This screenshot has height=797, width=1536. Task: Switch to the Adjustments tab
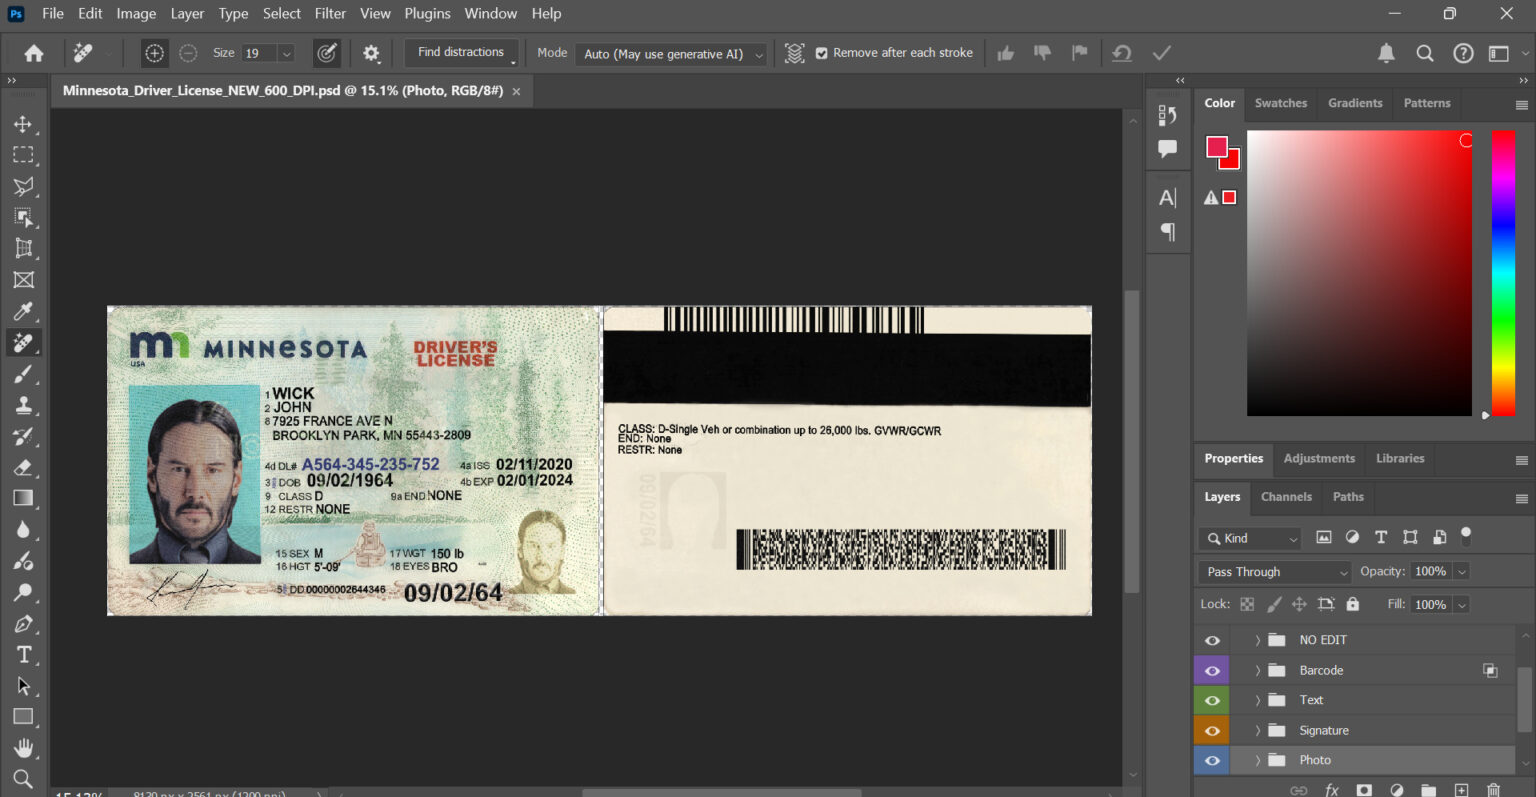coord(1319,459)
